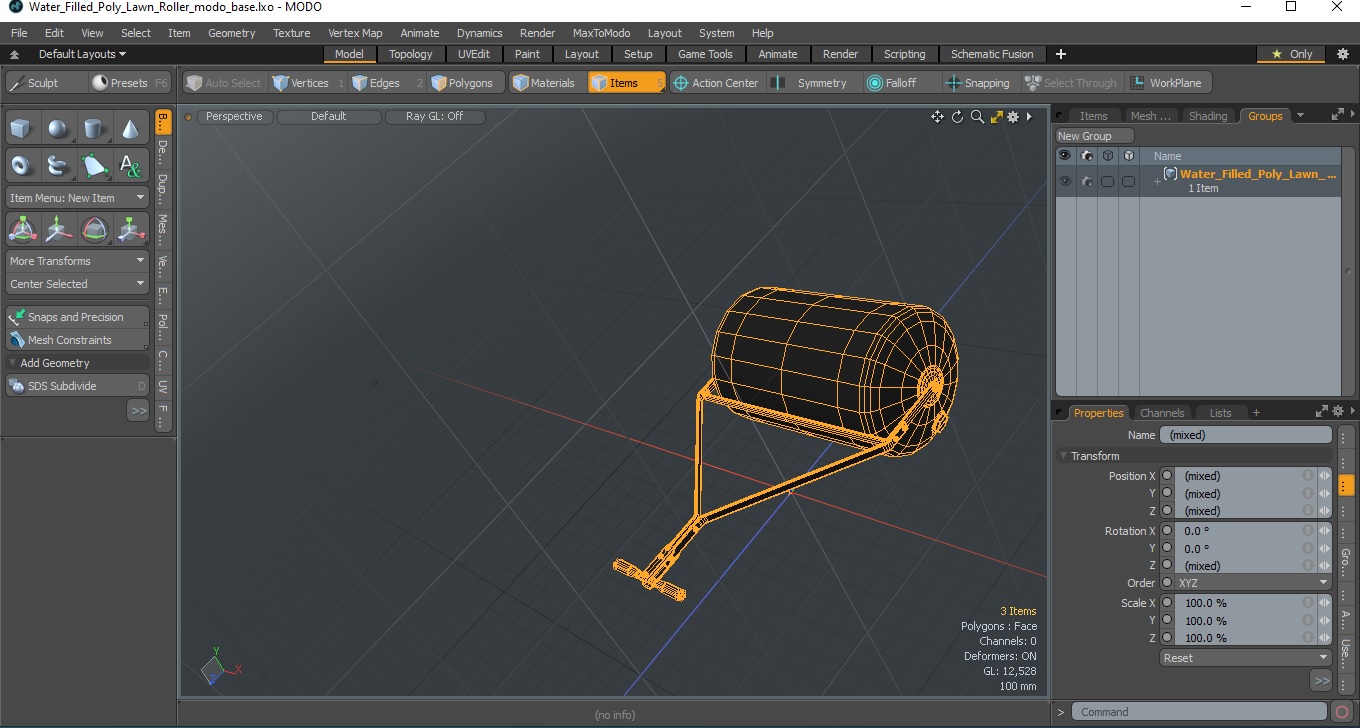The image size is (1360, 728).
Task: Click the Command input field
Action: (1200, 712)
